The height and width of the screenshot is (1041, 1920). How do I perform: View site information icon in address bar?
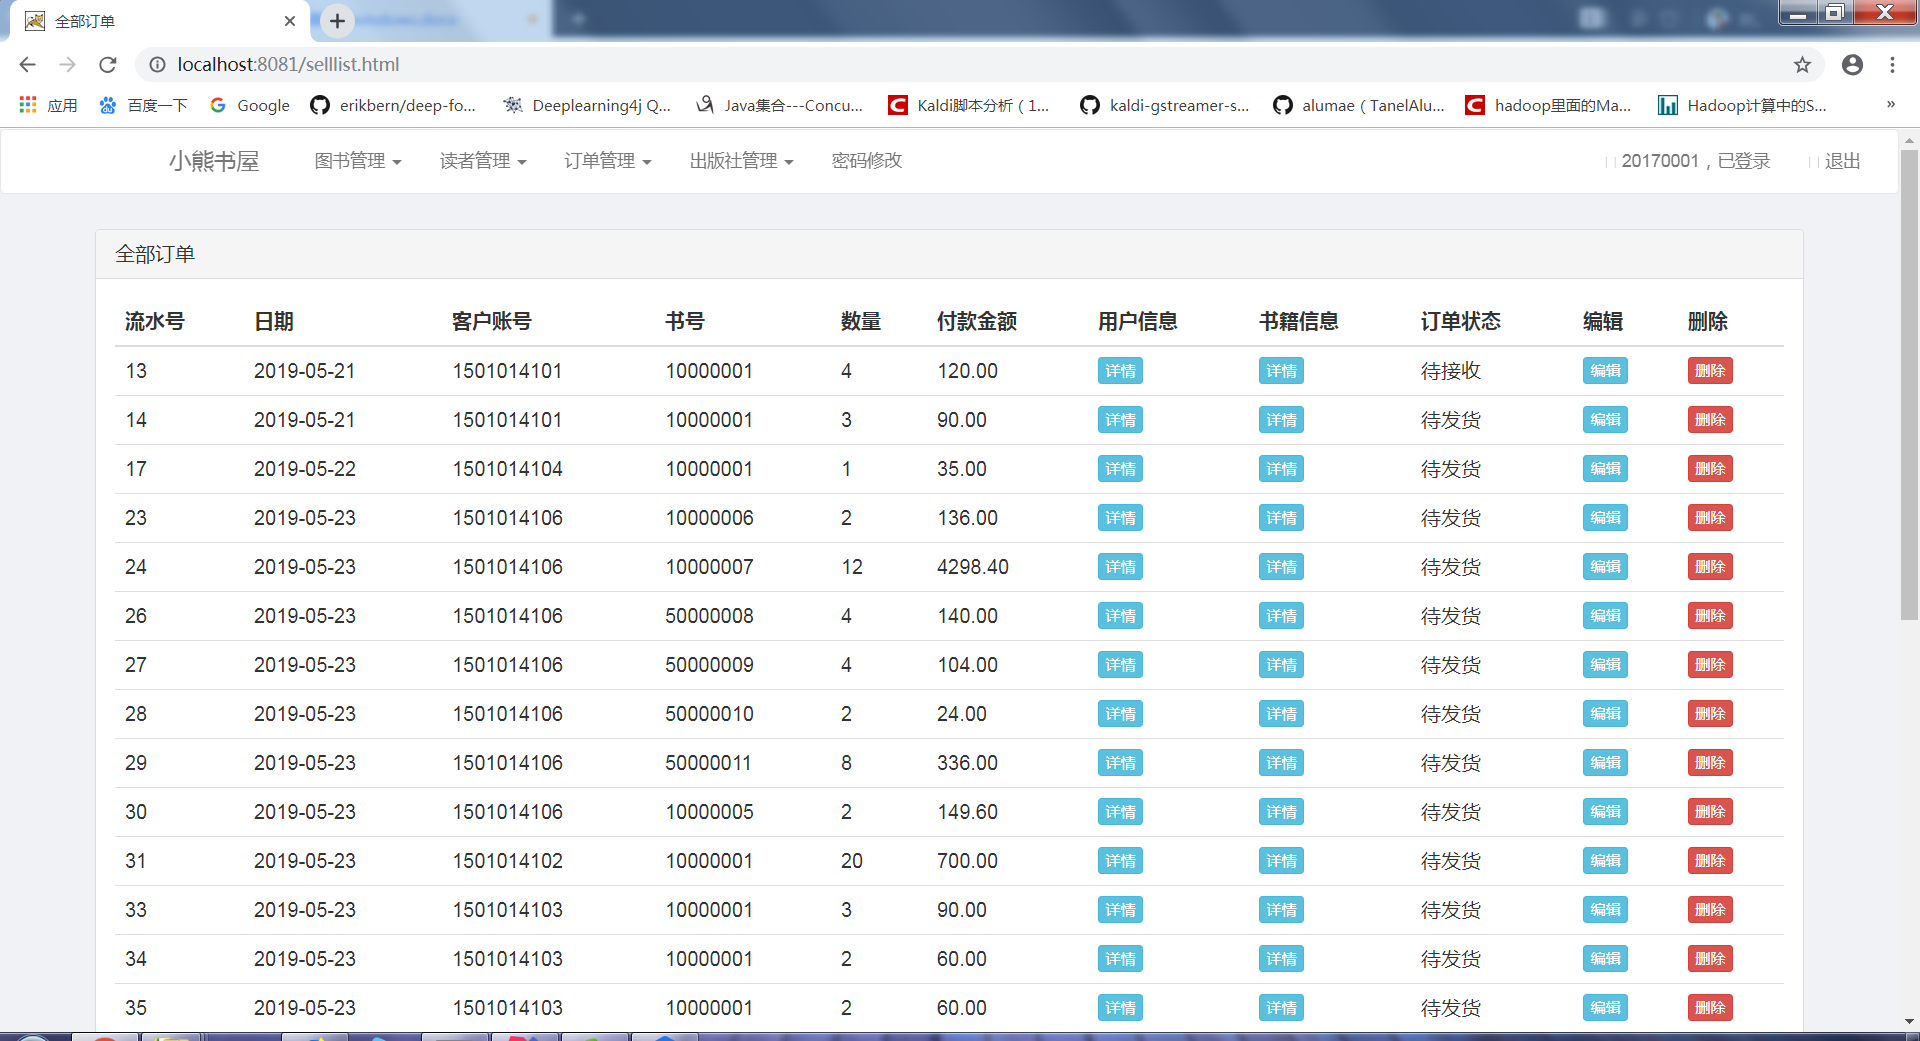[157, 64]
